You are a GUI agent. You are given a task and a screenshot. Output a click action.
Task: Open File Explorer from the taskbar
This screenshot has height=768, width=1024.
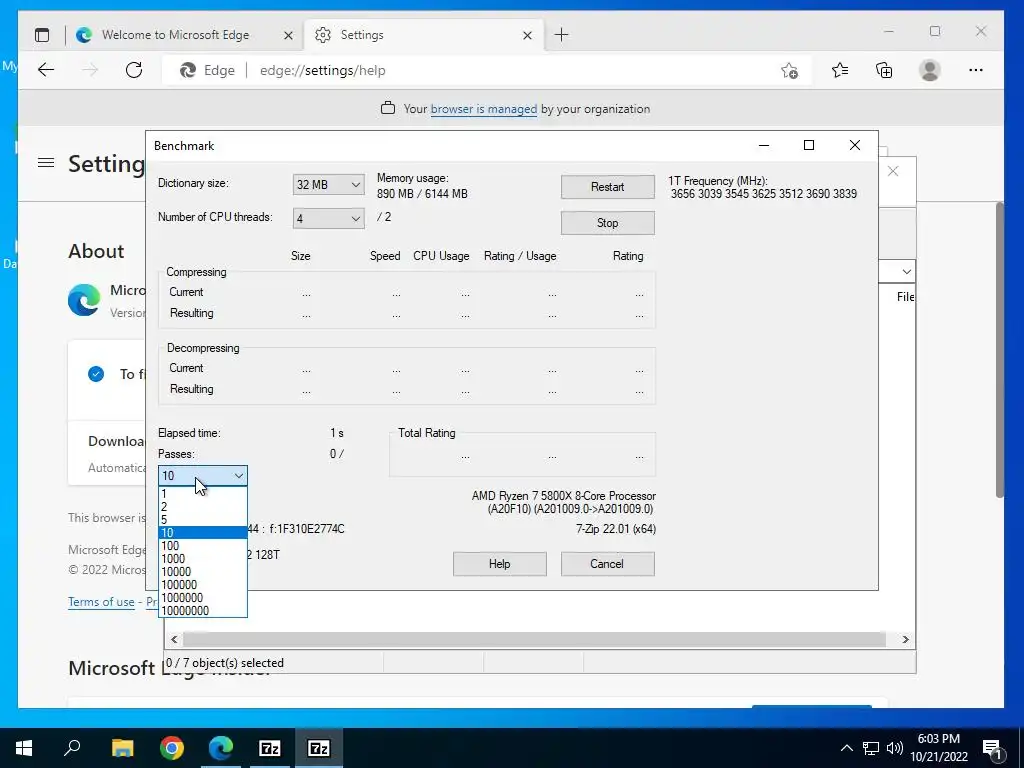coord(122,748)
